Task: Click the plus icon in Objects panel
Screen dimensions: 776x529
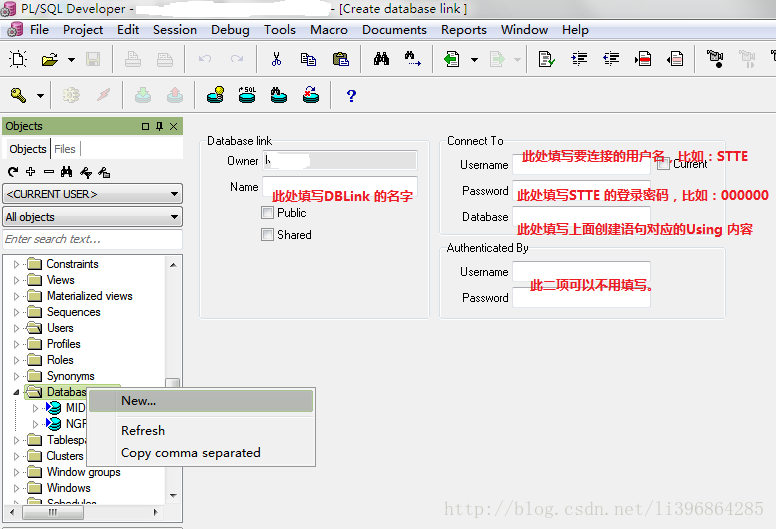Action: 31,172
